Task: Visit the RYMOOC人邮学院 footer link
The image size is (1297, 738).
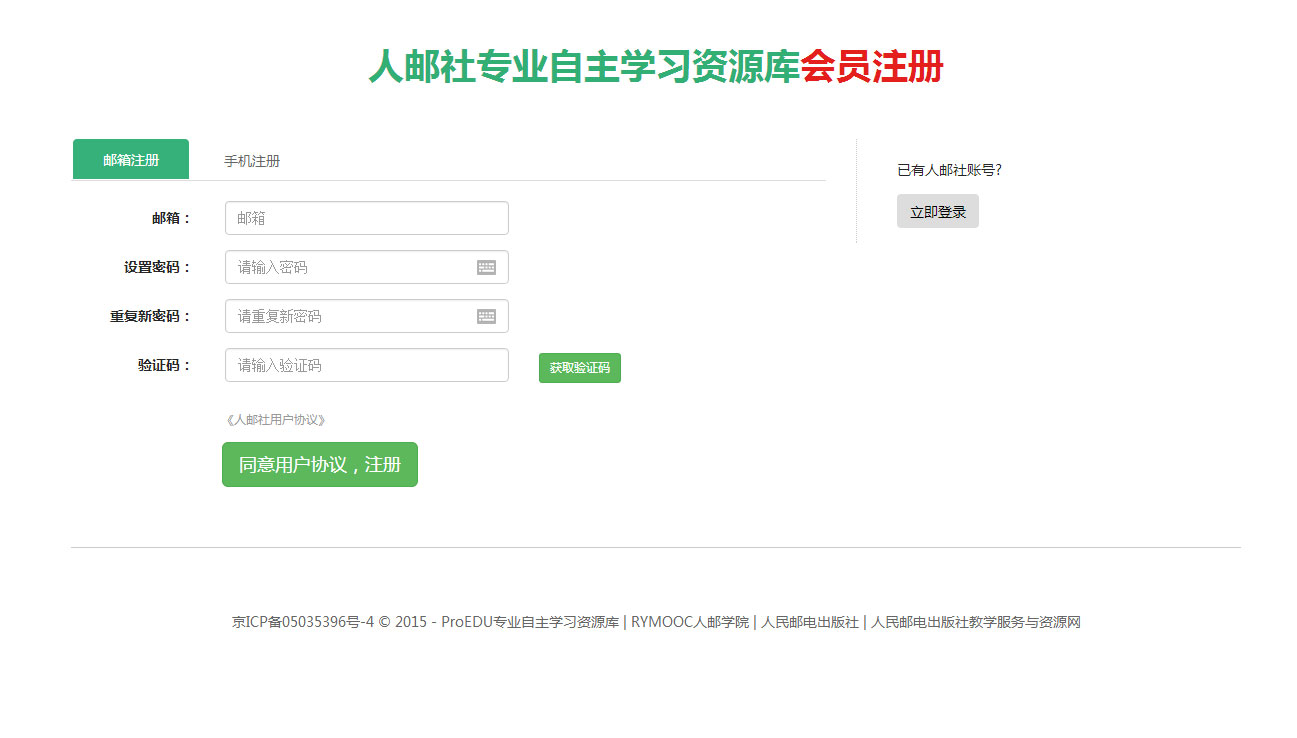Action: (x=689, y=622)
